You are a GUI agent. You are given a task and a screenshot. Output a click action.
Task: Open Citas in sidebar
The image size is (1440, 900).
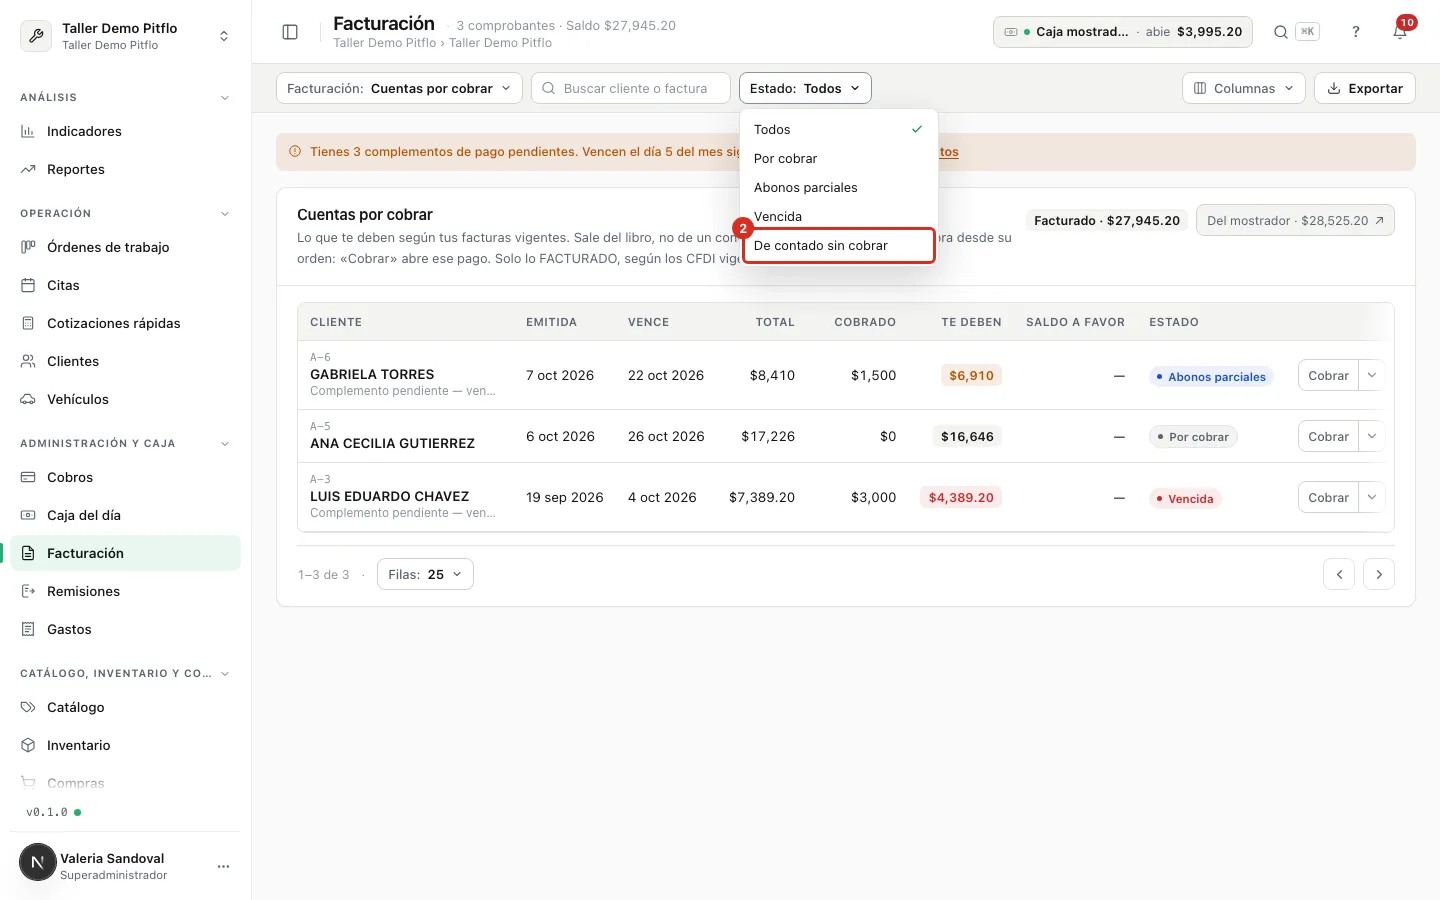pyautogui.click(x=125, y=285)
